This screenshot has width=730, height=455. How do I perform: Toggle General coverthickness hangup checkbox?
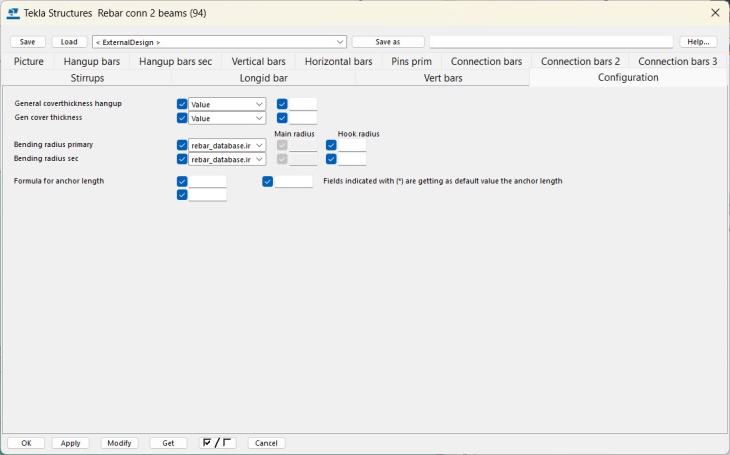182,104
